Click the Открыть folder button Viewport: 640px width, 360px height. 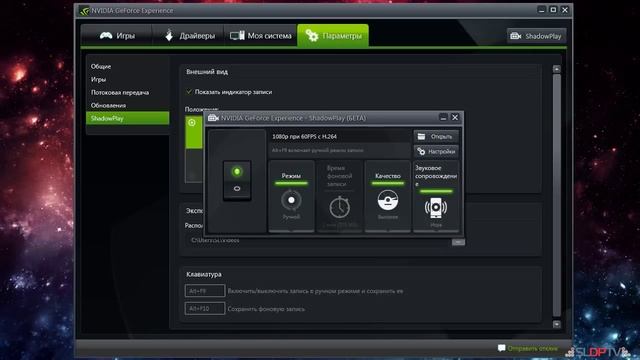click(x=436, y=136)
